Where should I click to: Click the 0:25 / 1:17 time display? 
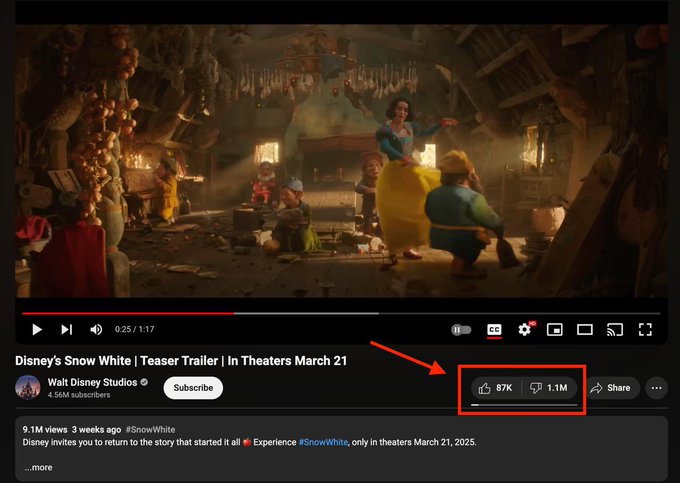tap(134, 330)
